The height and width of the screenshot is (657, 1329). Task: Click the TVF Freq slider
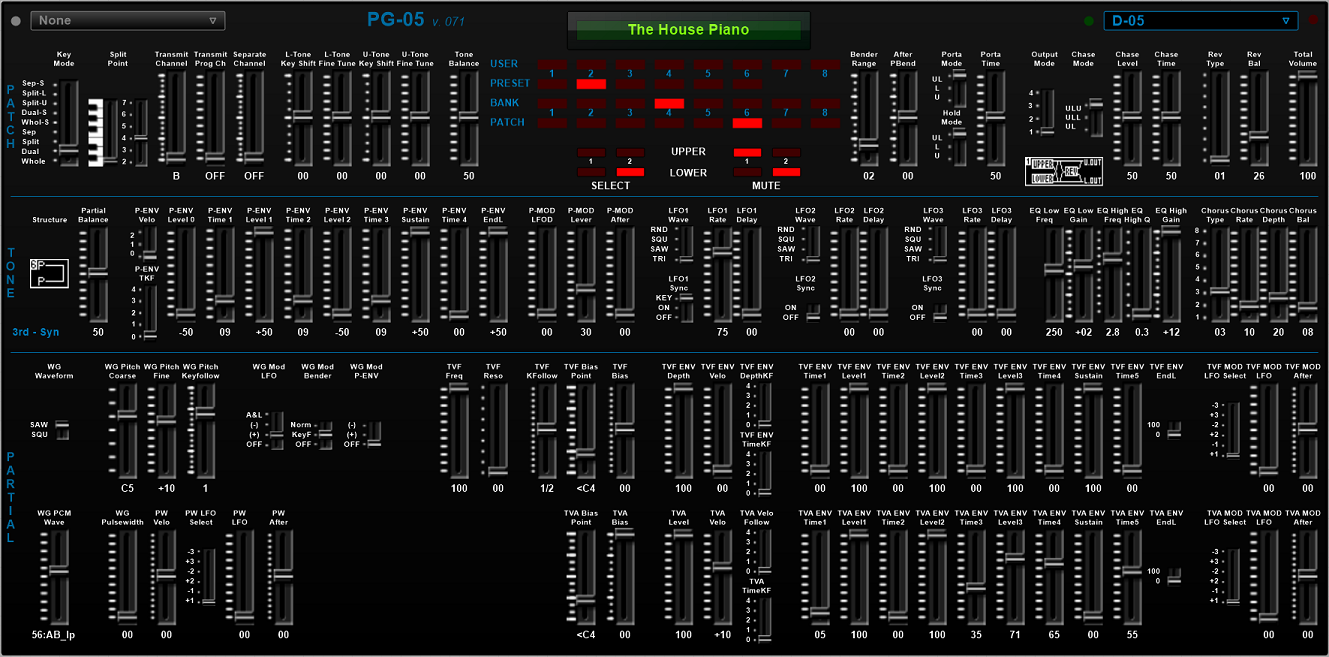pos(458,430)
